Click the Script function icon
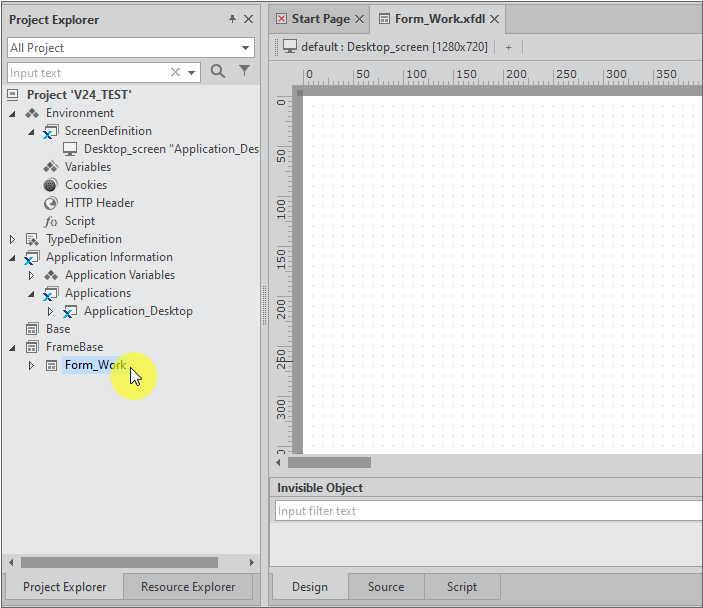Screen dimensions: 703x608 tap(51, 221)
